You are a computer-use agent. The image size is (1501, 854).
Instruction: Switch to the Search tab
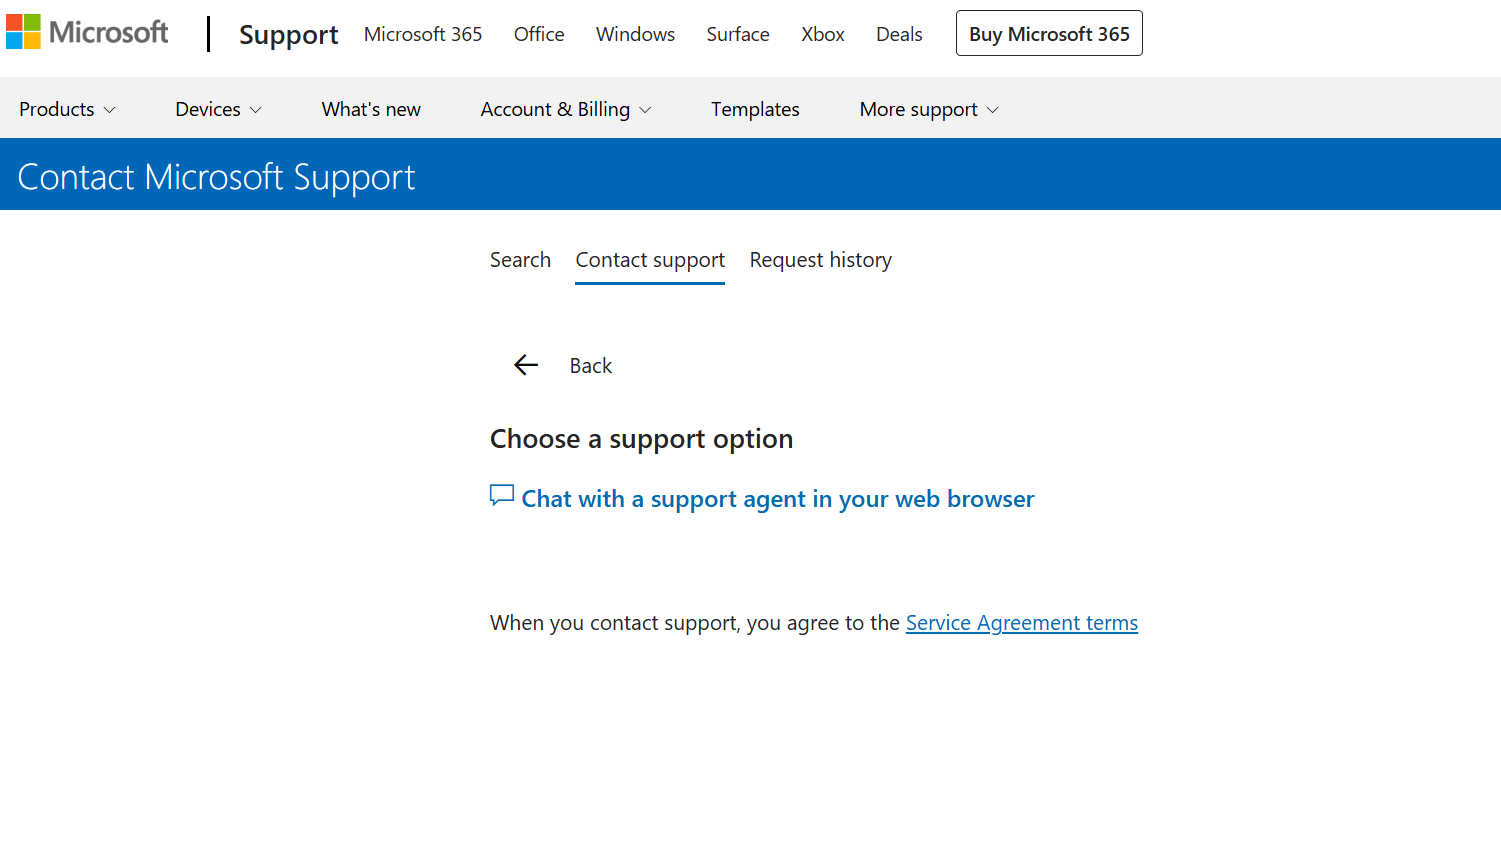520,260
